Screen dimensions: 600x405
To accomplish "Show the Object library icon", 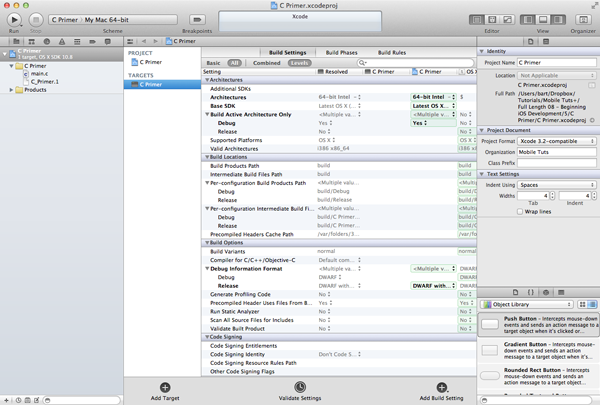I will click(x=546, y=292).
